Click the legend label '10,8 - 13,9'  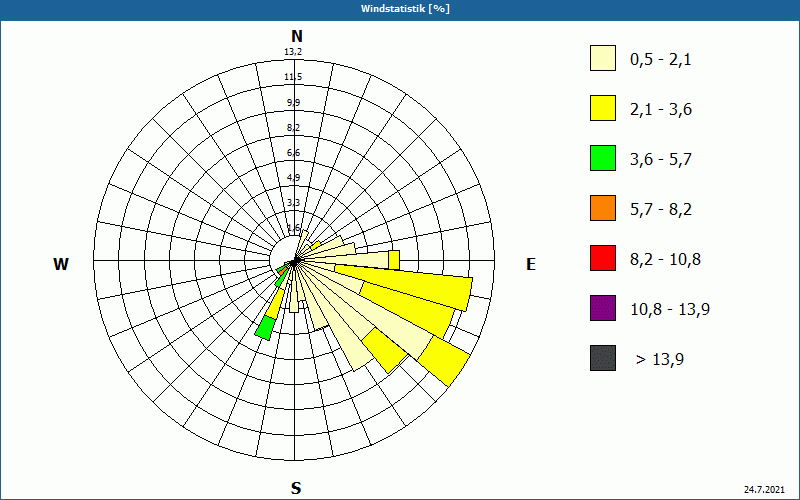point(670,310)
